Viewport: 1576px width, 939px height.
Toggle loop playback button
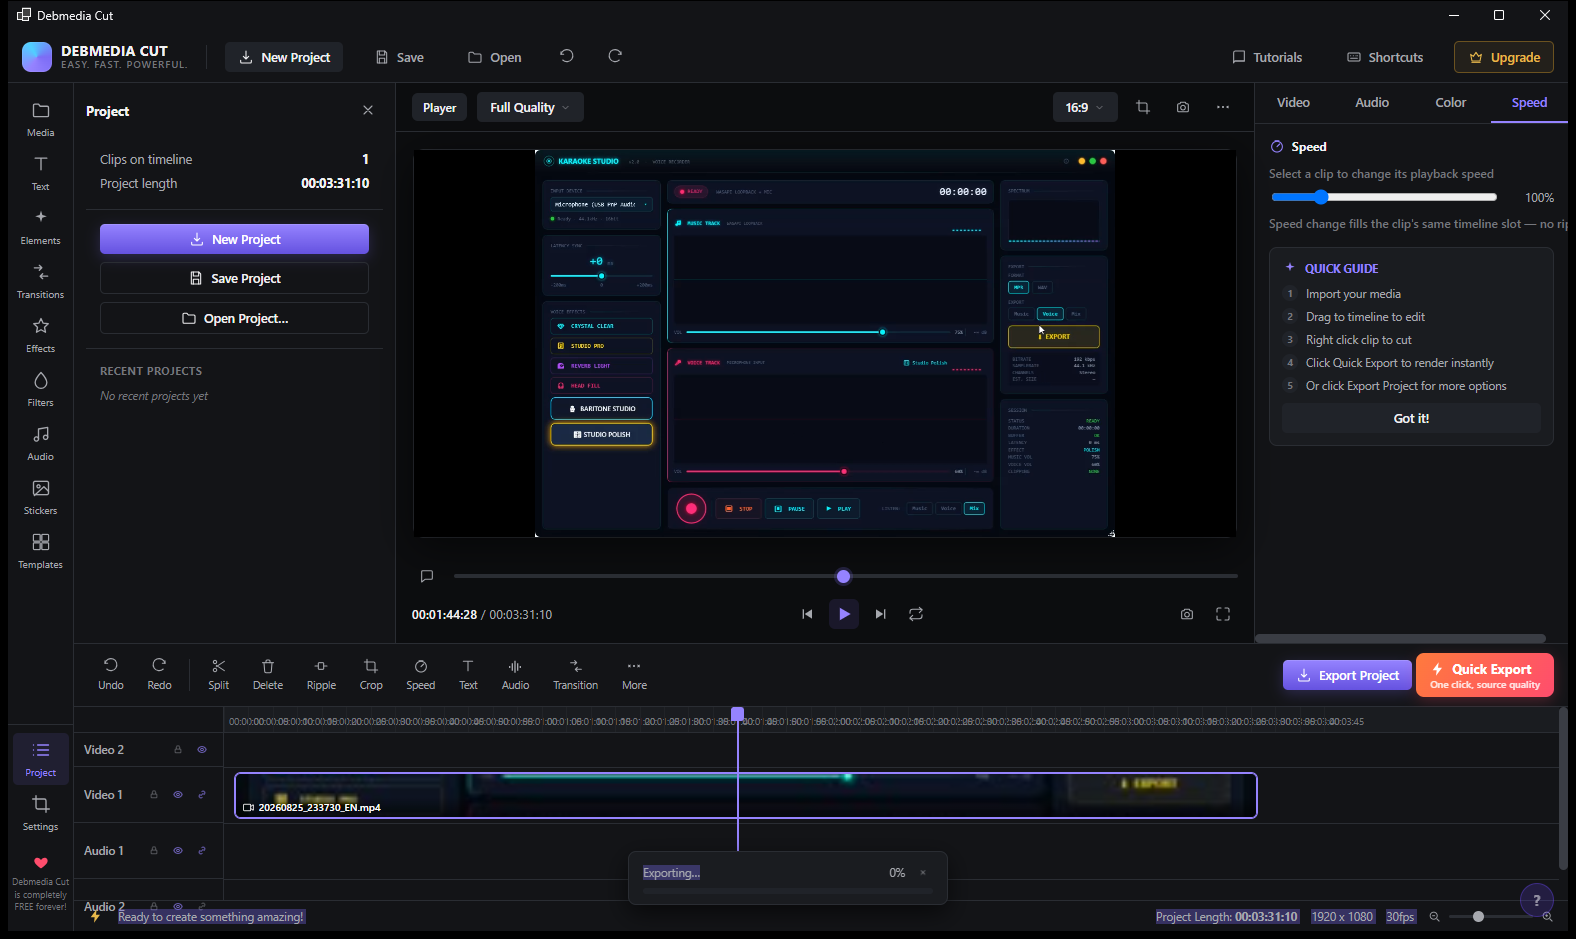(x=916, y=614)
